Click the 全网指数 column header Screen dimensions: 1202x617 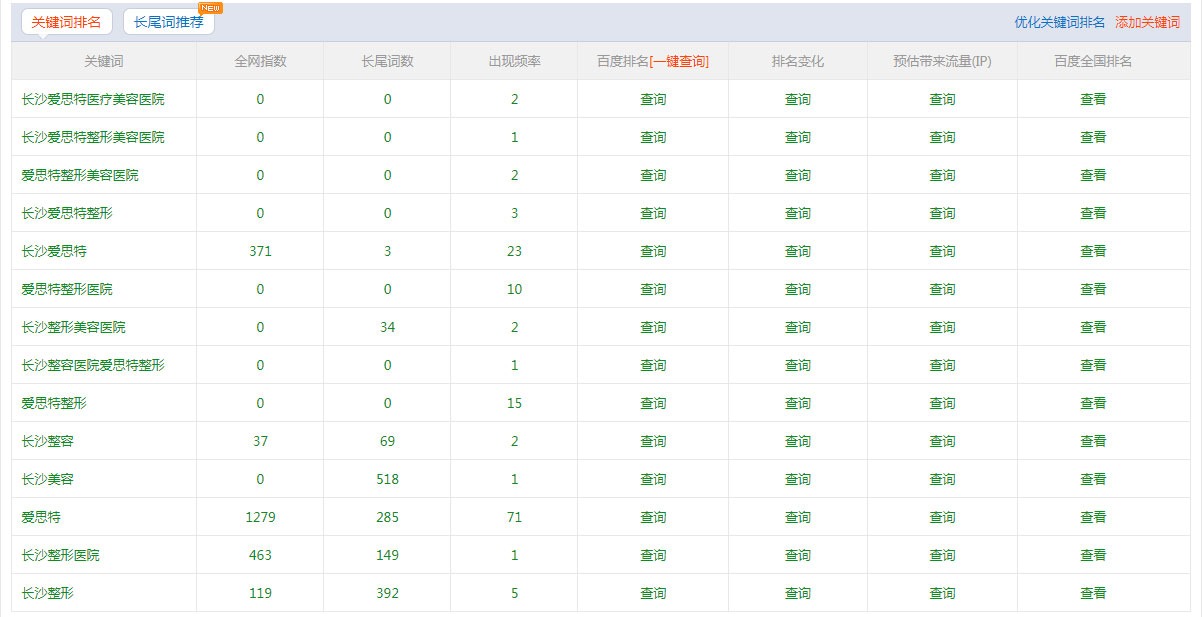260,61
